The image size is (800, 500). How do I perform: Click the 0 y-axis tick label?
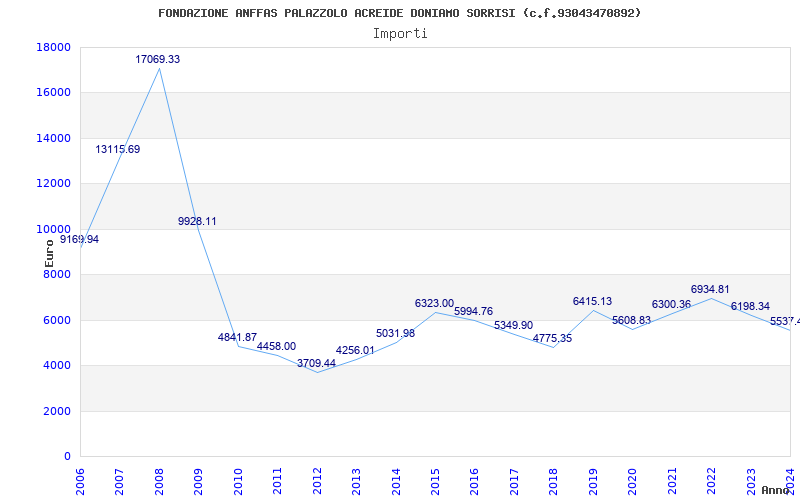point(67,457)
